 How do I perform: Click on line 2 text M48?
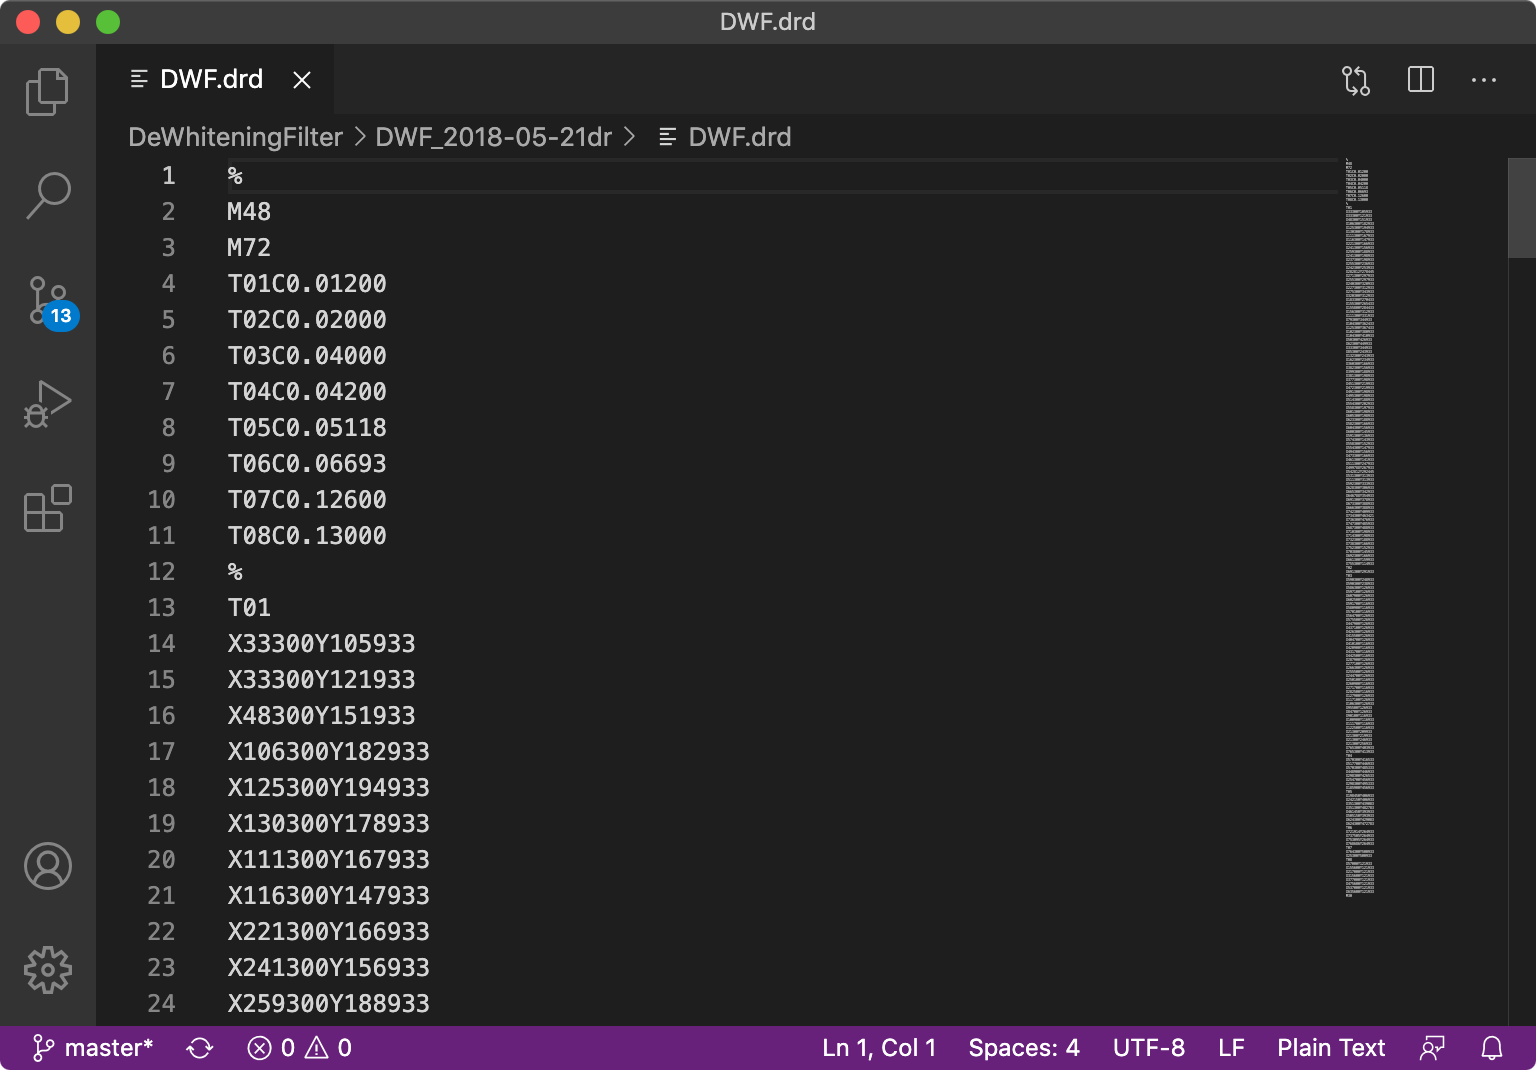[249, 212]
